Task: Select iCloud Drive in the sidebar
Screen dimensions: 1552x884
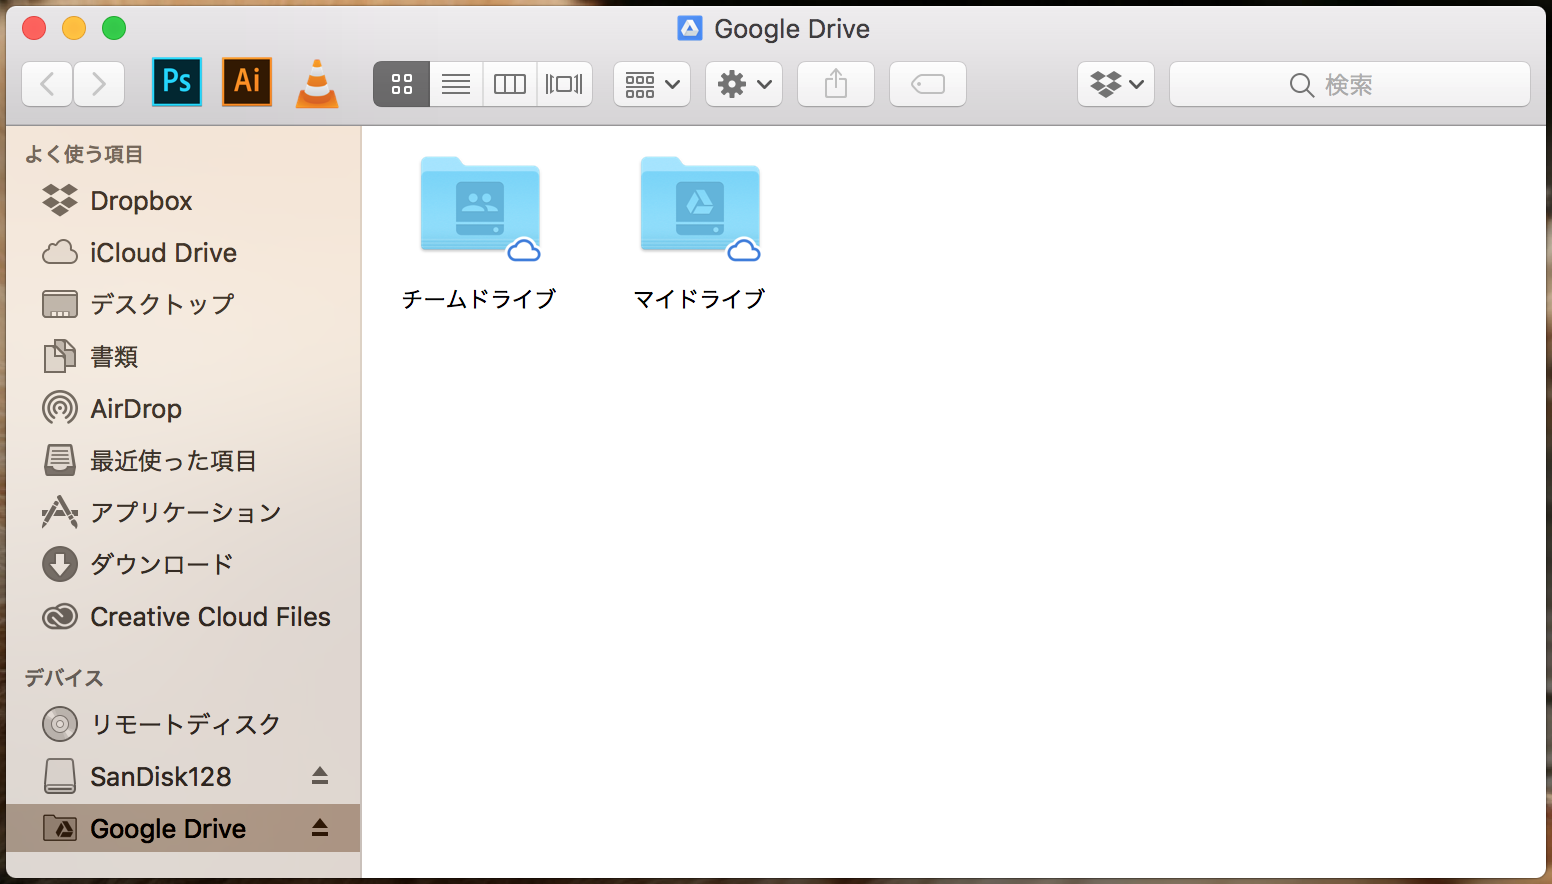Action: click(183, 253)
